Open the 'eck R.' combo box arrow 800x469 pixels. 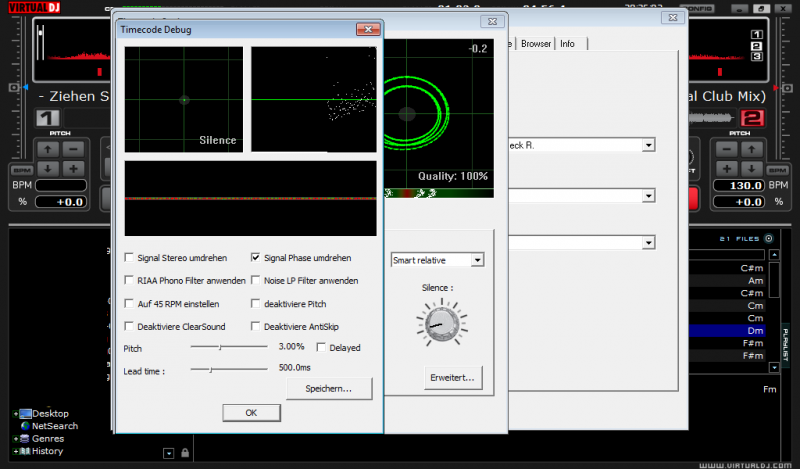(x=648, y=145)
